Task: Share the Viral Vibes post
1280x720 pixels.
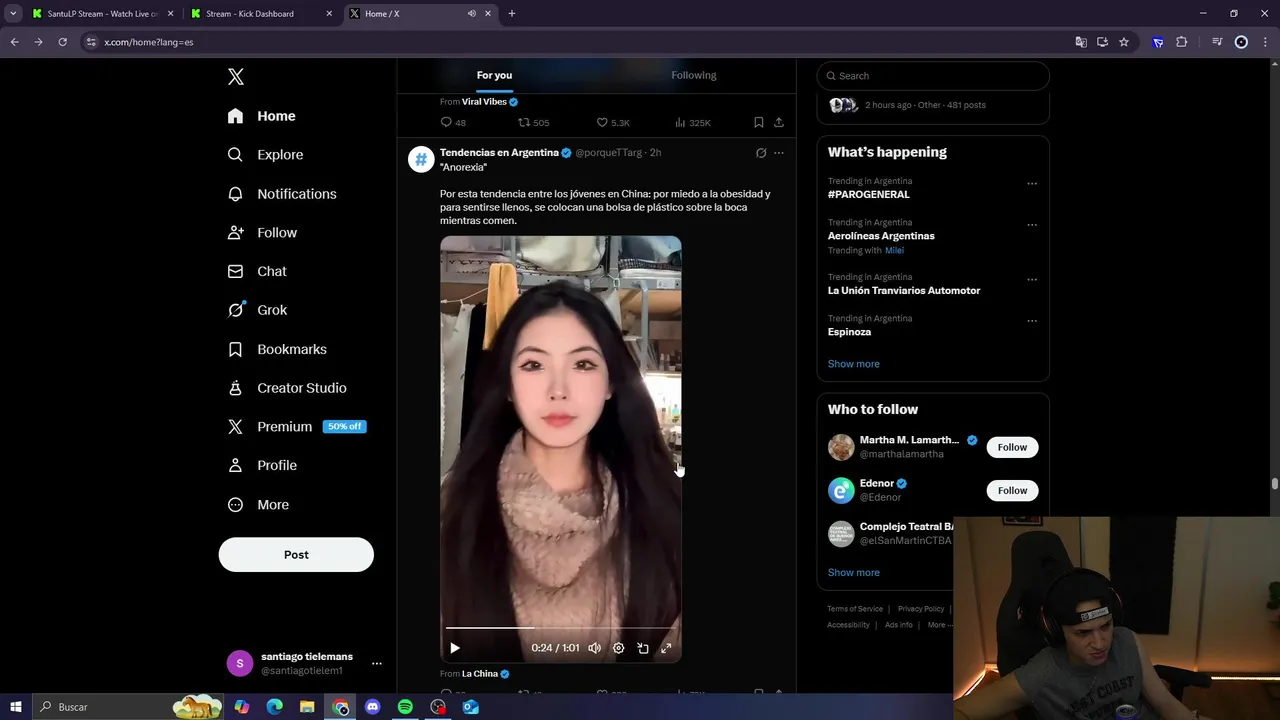Action: (779, 122)
